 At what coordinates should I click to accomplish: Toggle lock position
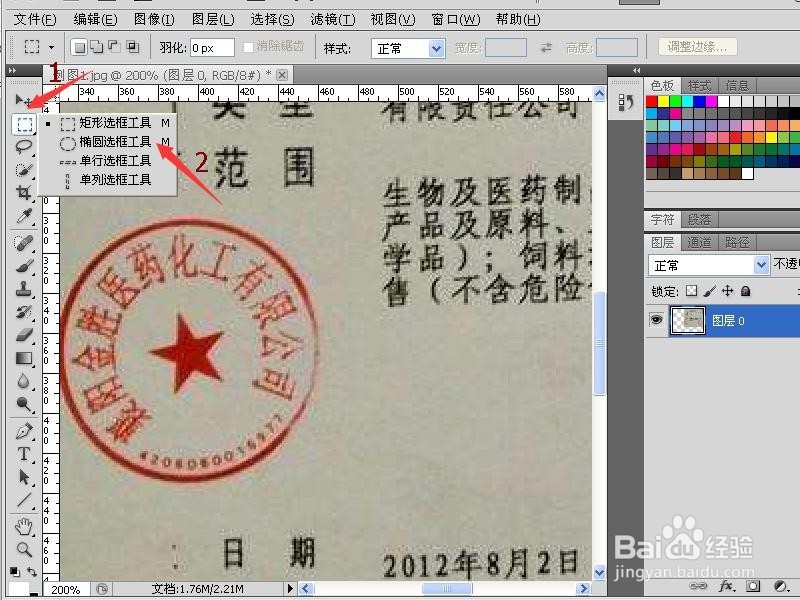click(x=728, y=291)
